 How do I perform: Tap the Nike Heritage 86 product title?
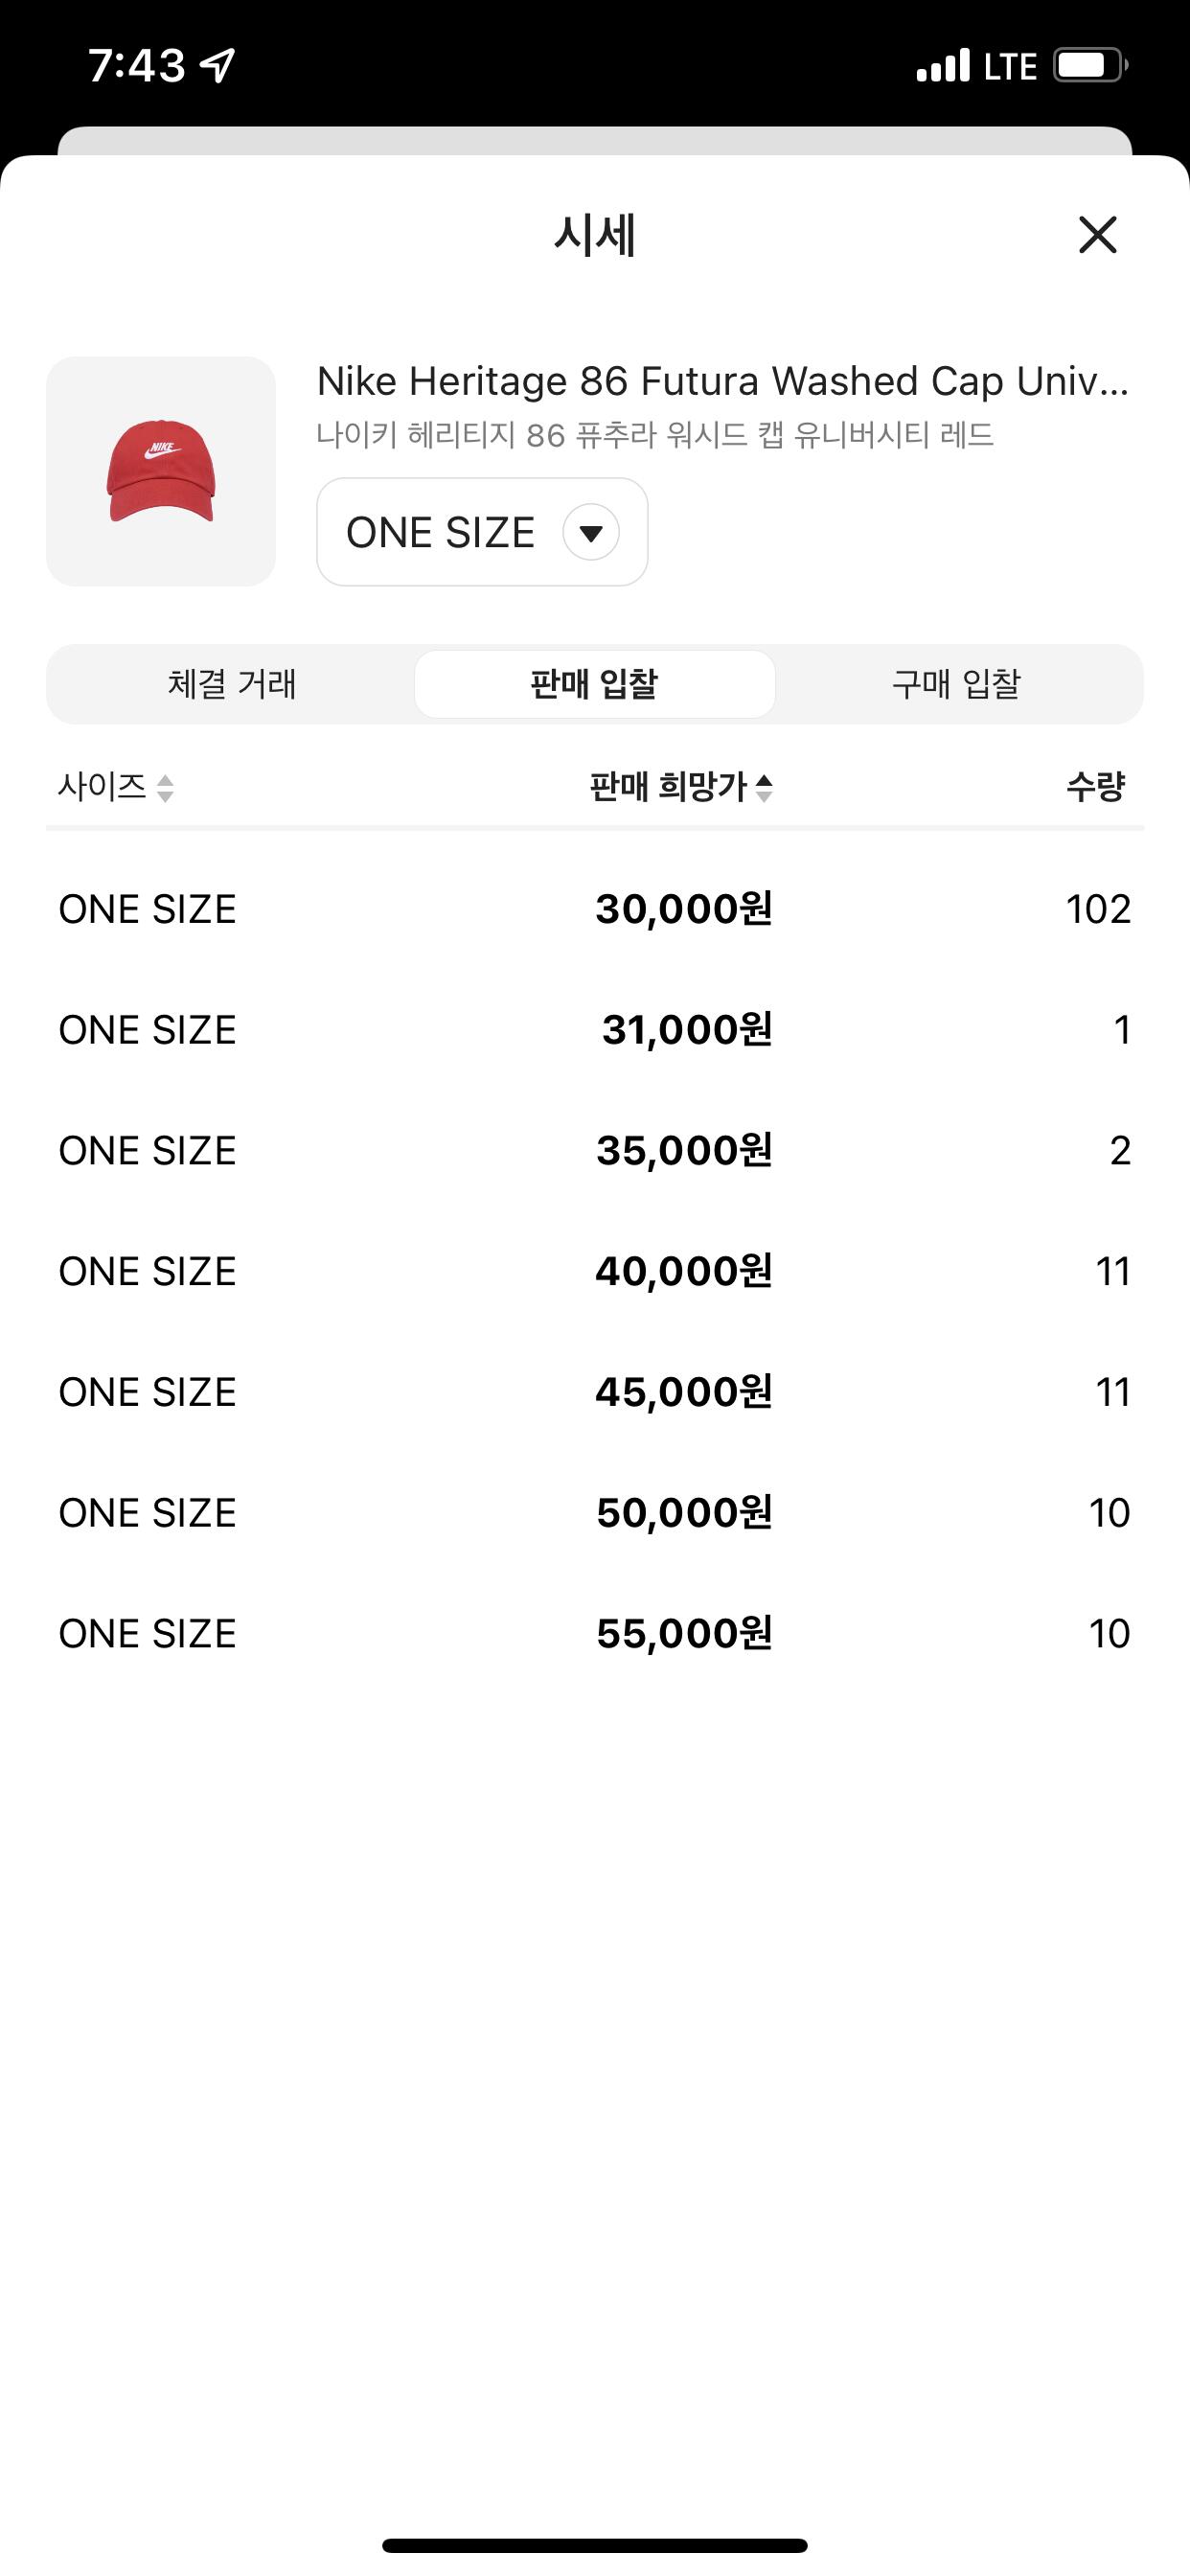pyautogui.click(x=722, y=381)
